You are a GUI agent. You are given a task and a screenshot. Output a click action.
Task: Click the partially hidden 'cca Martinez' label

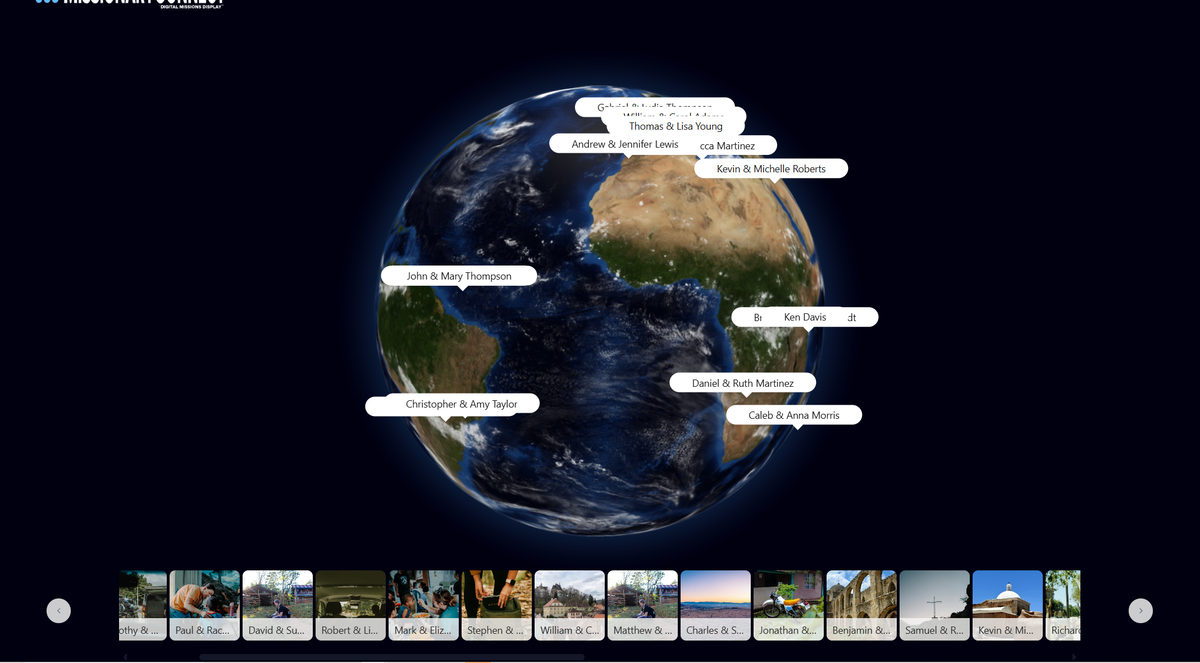coord(738,146)
